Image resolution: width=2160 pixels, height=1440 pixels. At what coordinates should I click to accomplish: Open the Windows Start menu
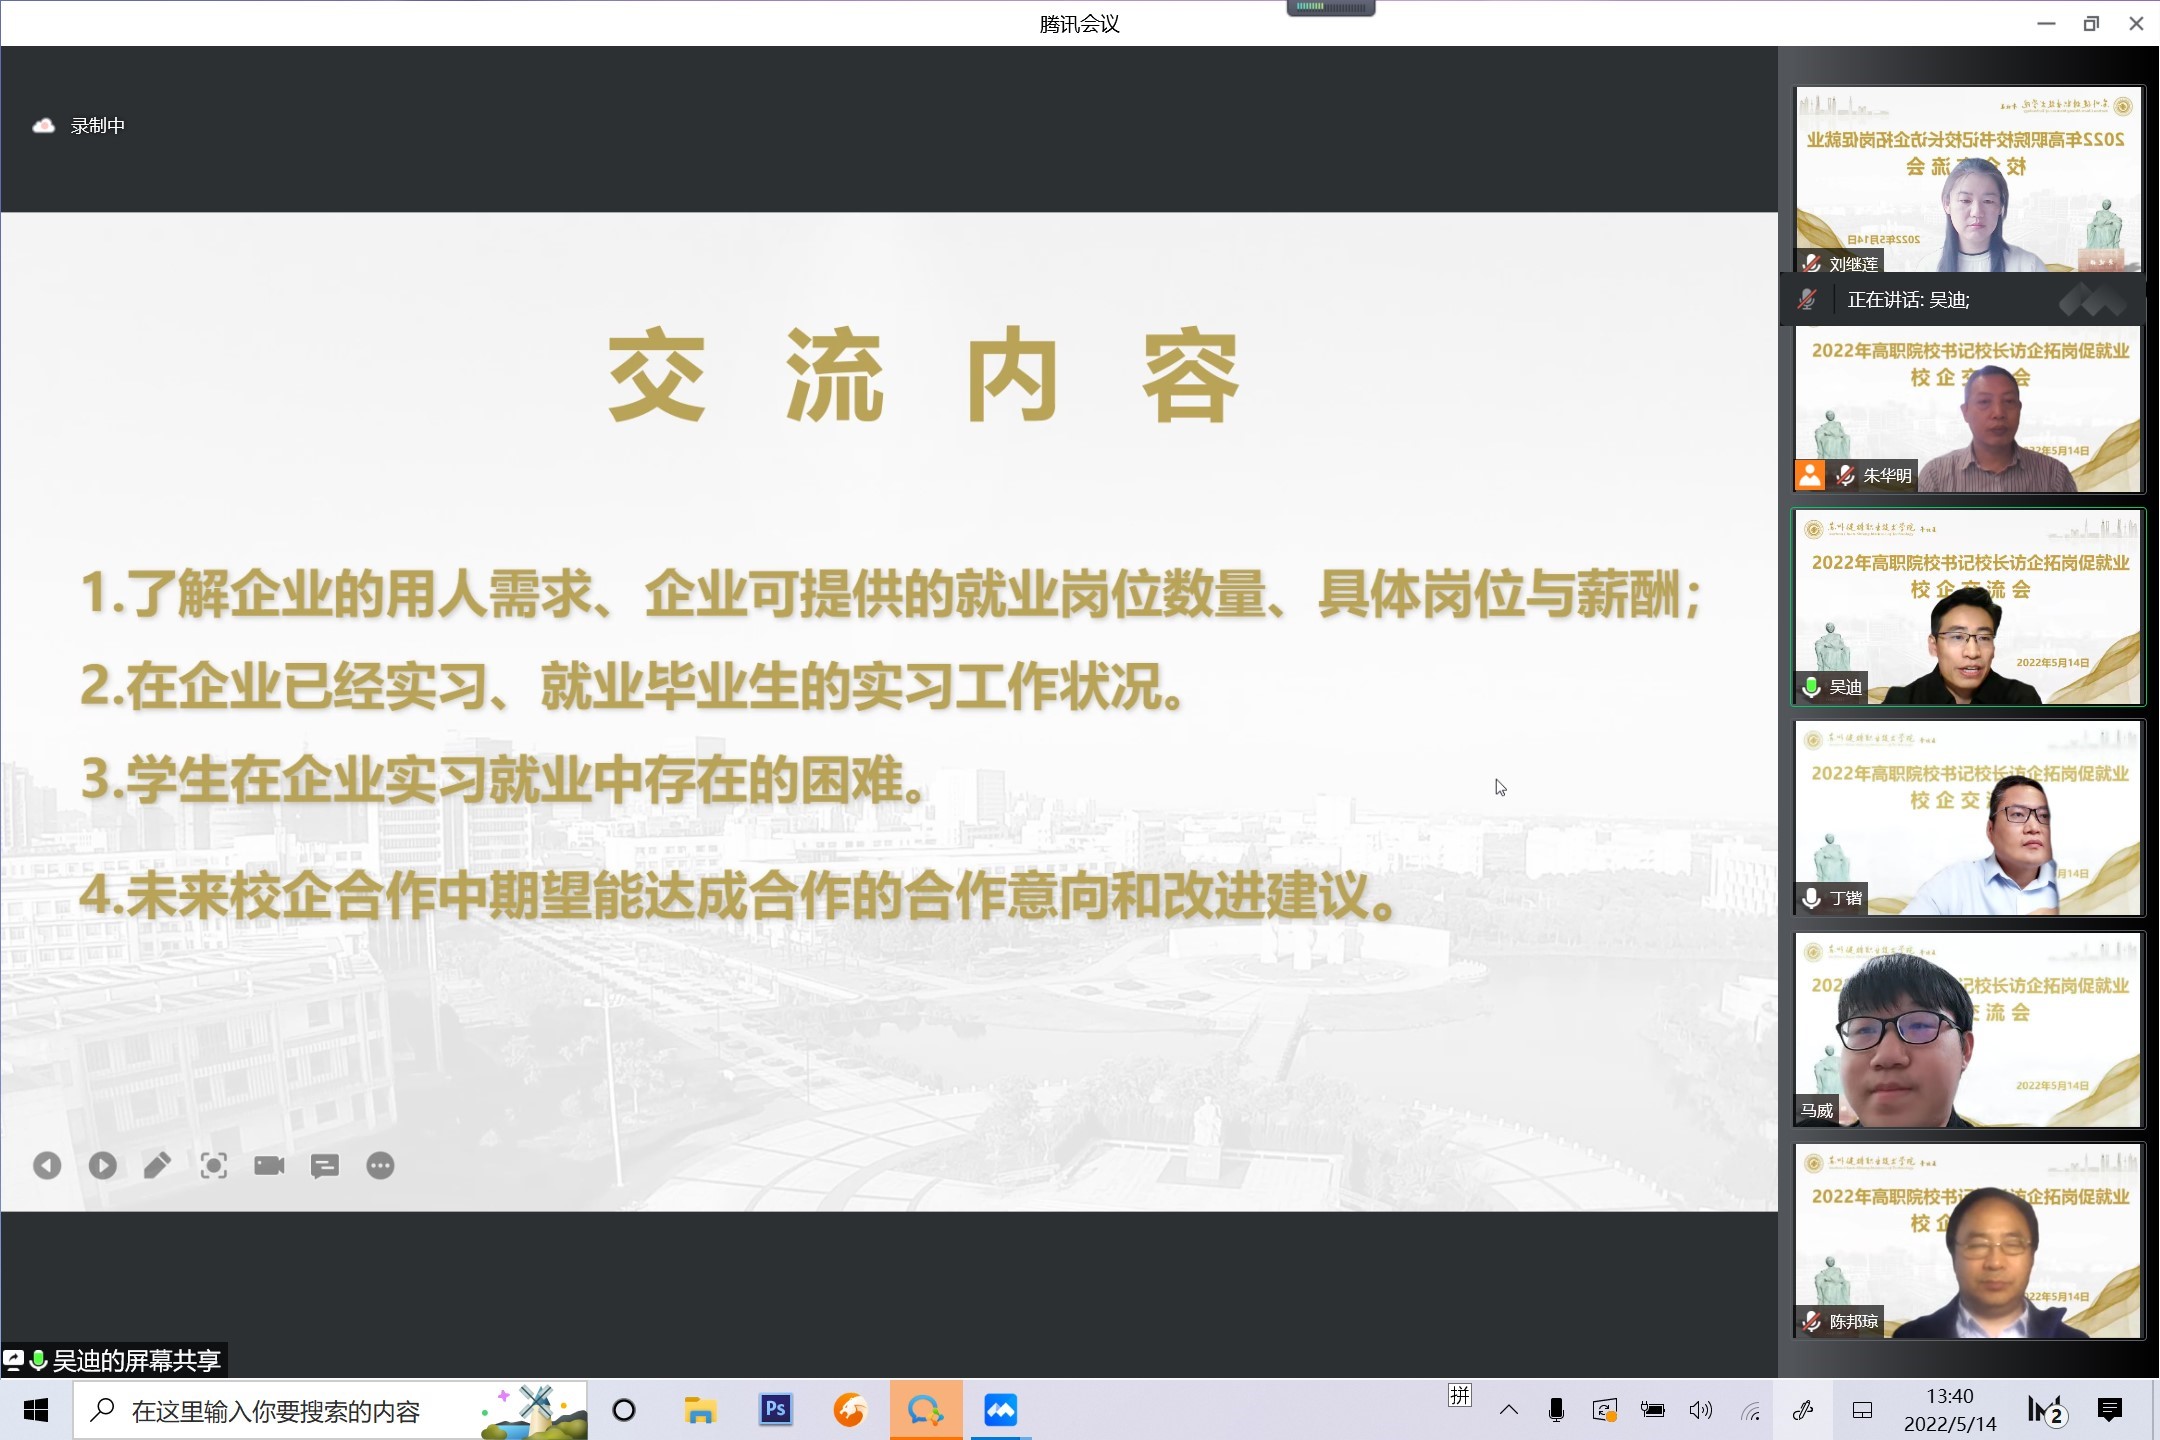click(x=36, y=1411)
